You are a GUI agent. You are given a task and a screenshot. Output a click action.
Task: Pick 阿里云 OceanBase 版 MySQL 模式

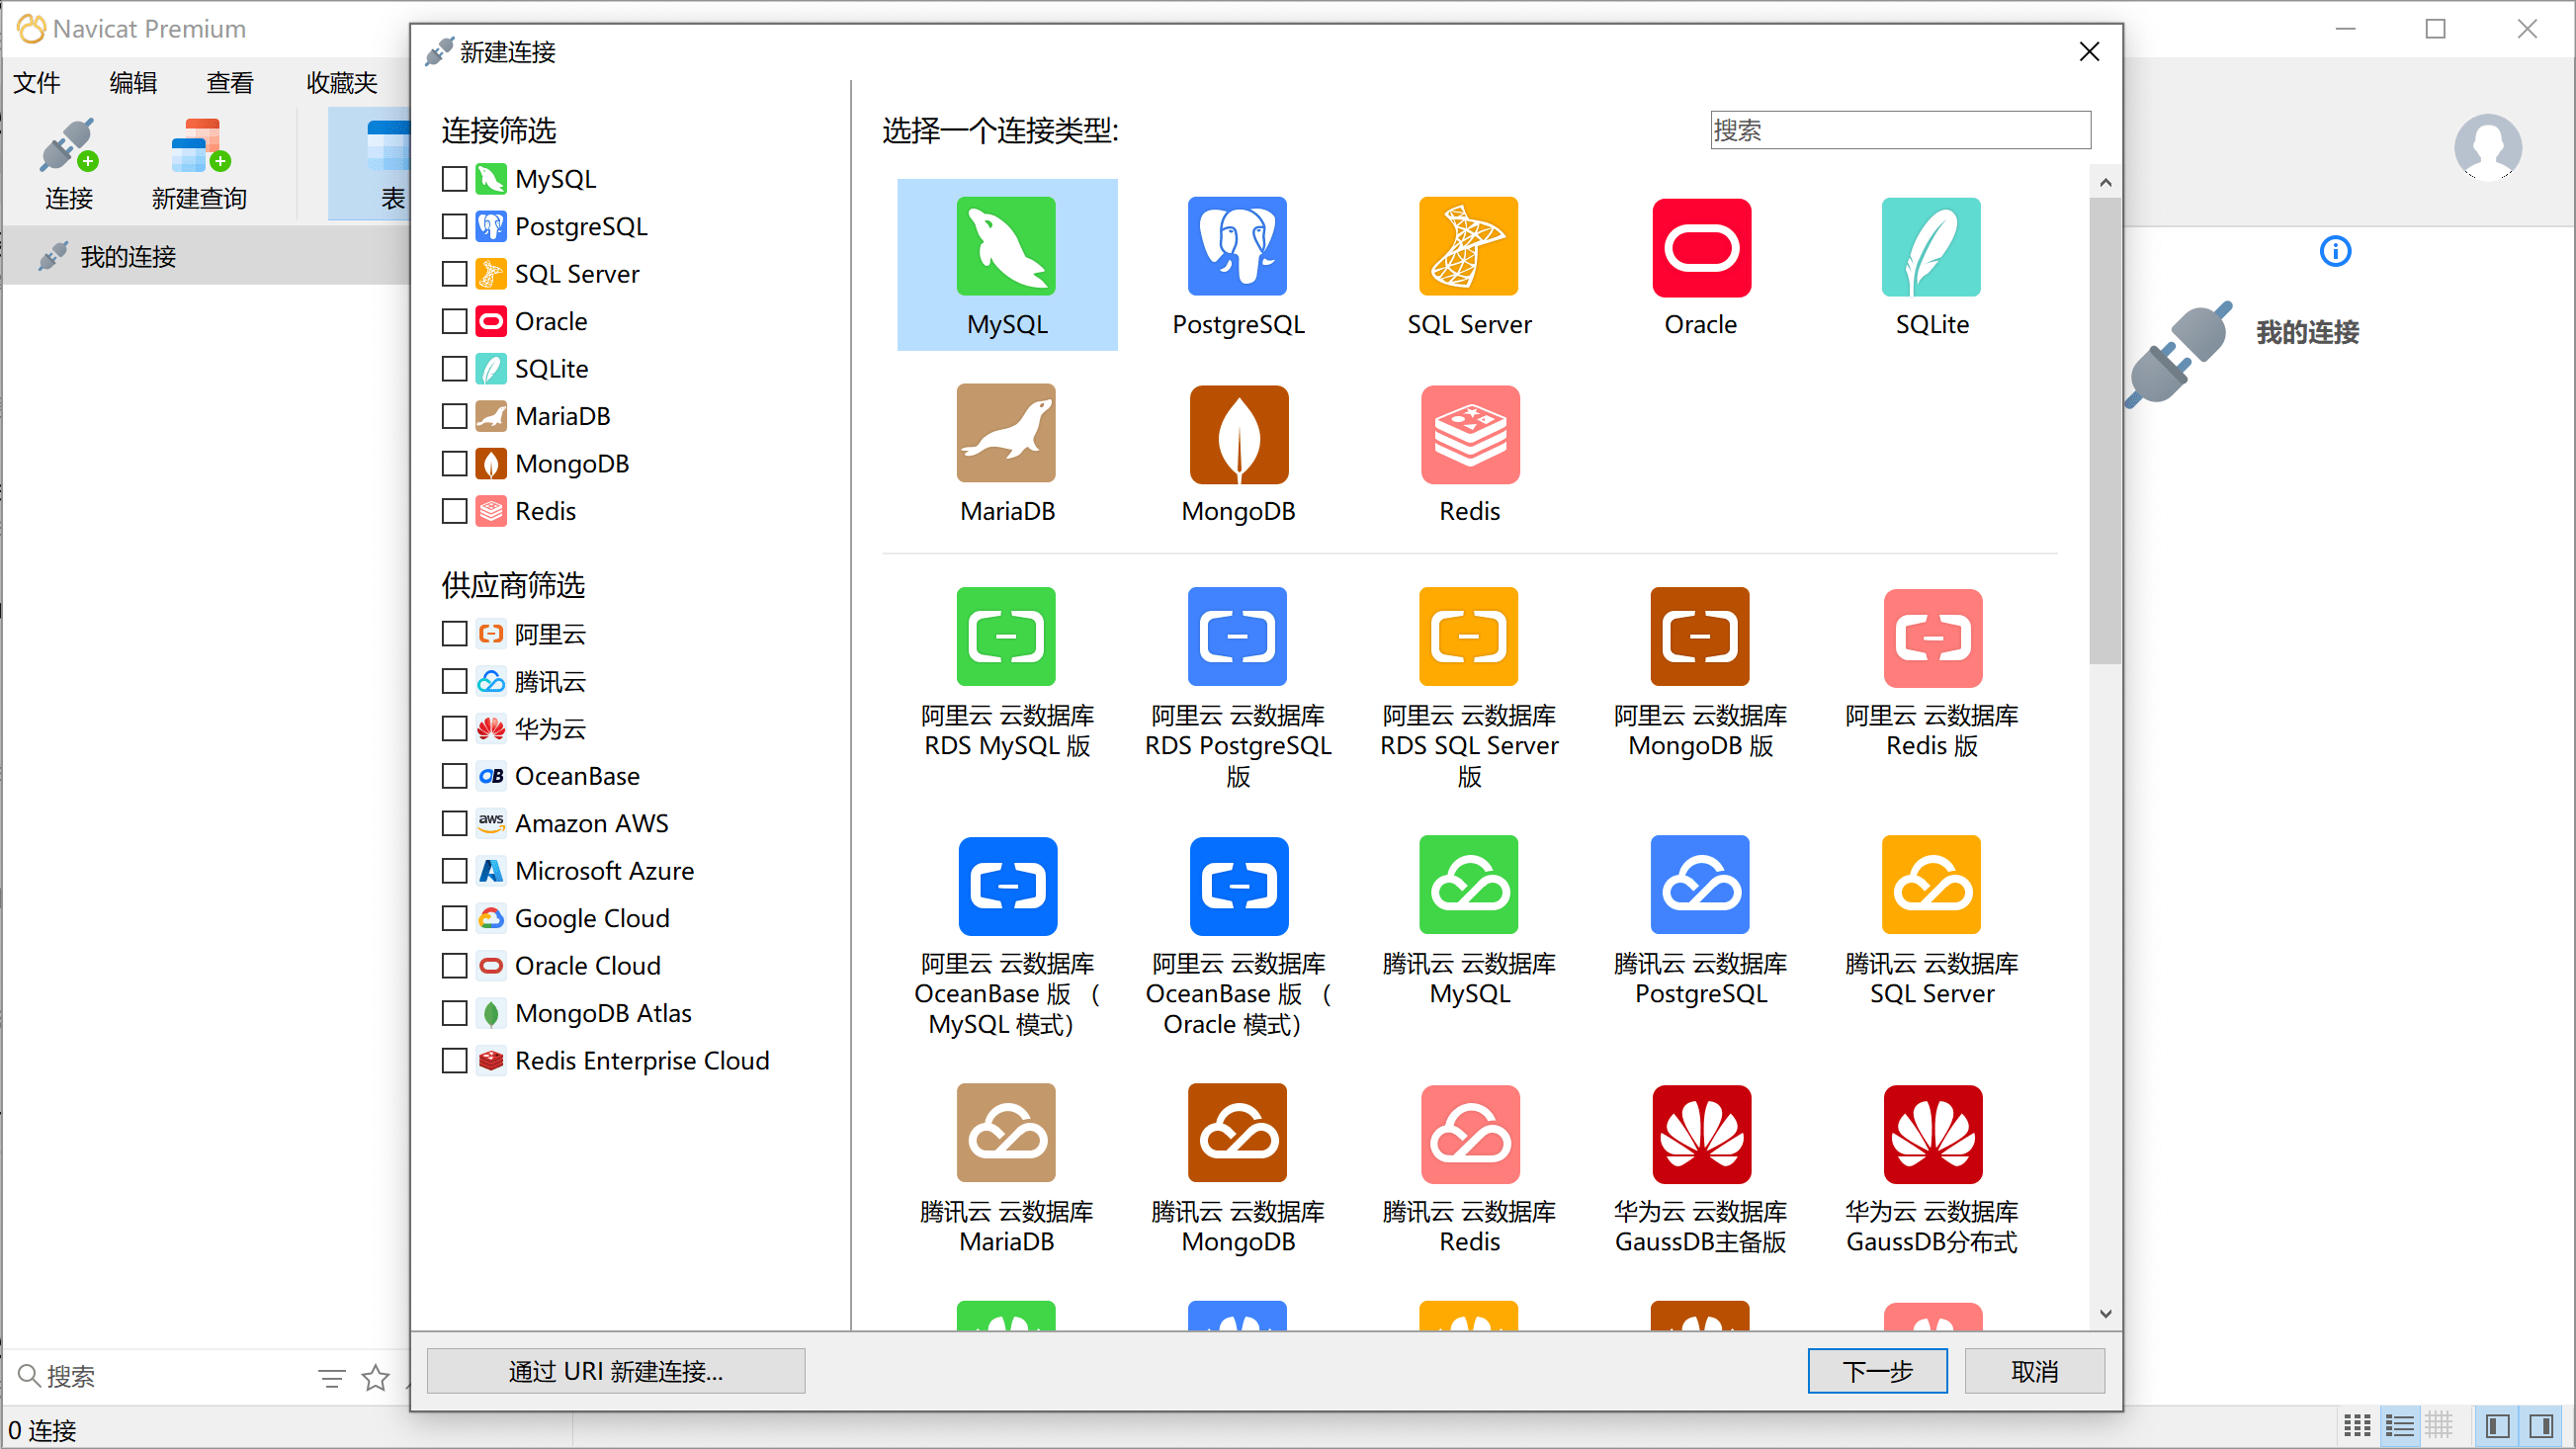coord(1007,885)
